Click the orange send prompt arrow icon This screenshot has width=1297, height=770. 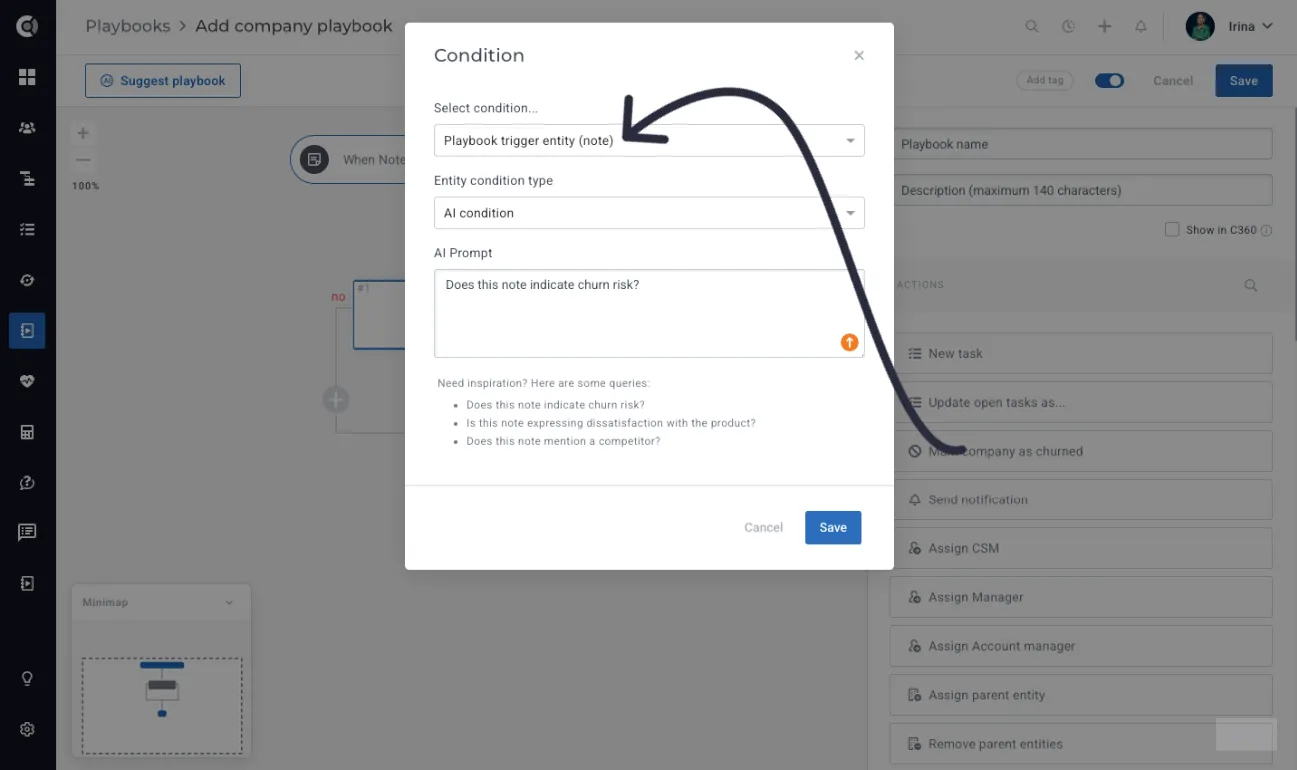[849, 342]
